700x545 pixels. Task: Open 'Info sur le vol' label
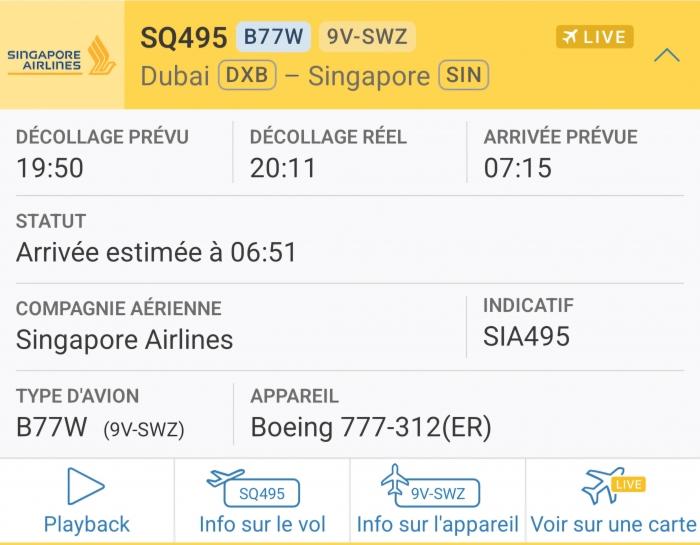click(x=262, y=524)
